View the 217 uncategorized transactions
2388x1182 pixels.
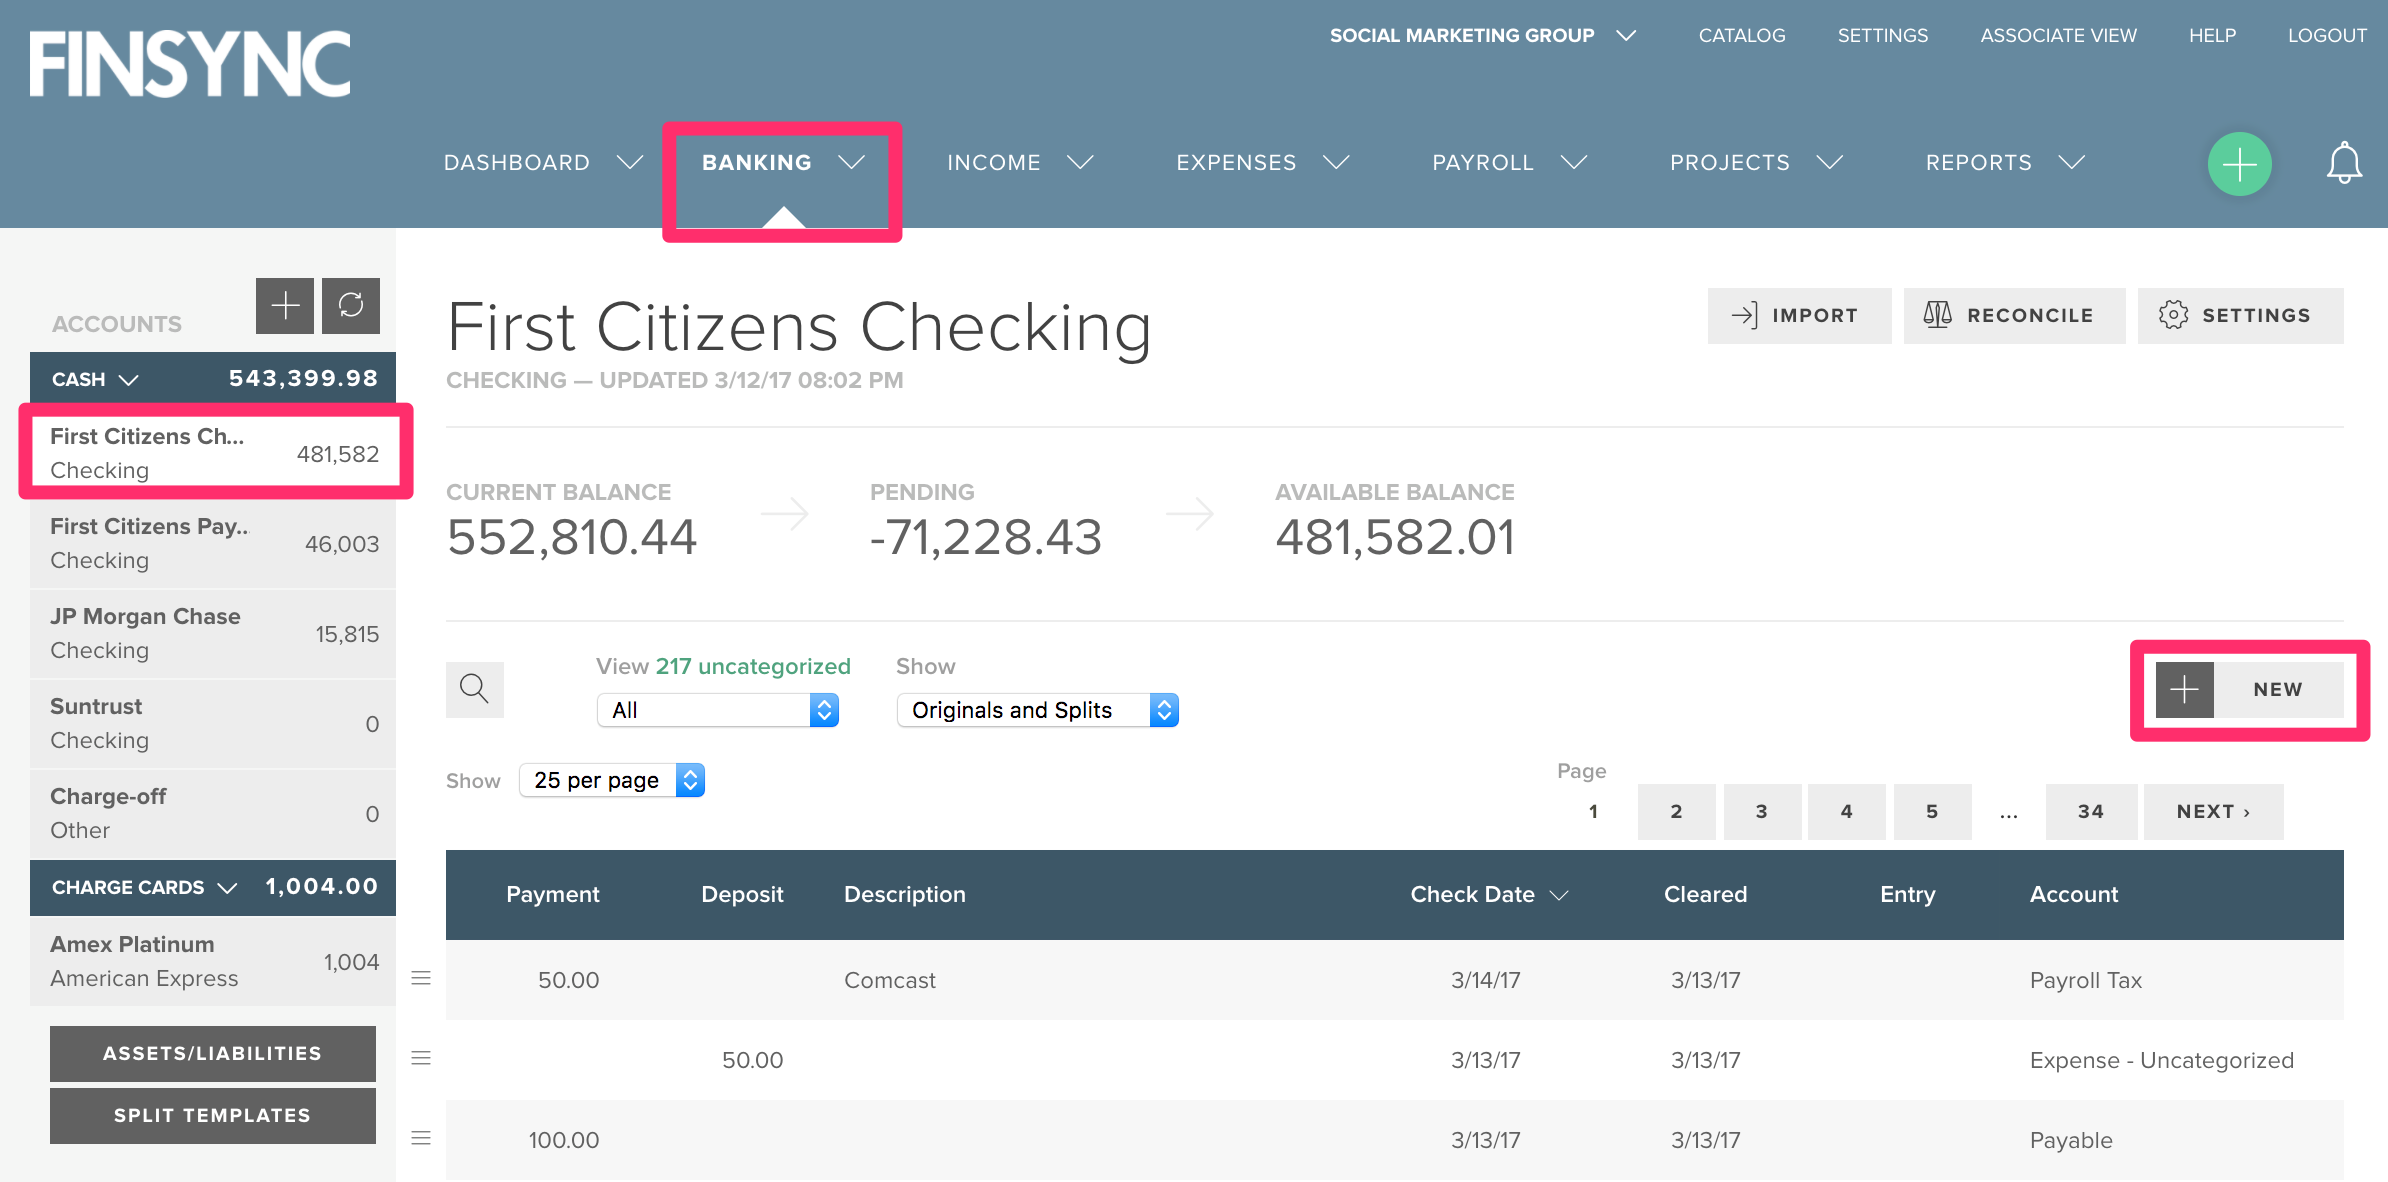click(x=753, y=666)
